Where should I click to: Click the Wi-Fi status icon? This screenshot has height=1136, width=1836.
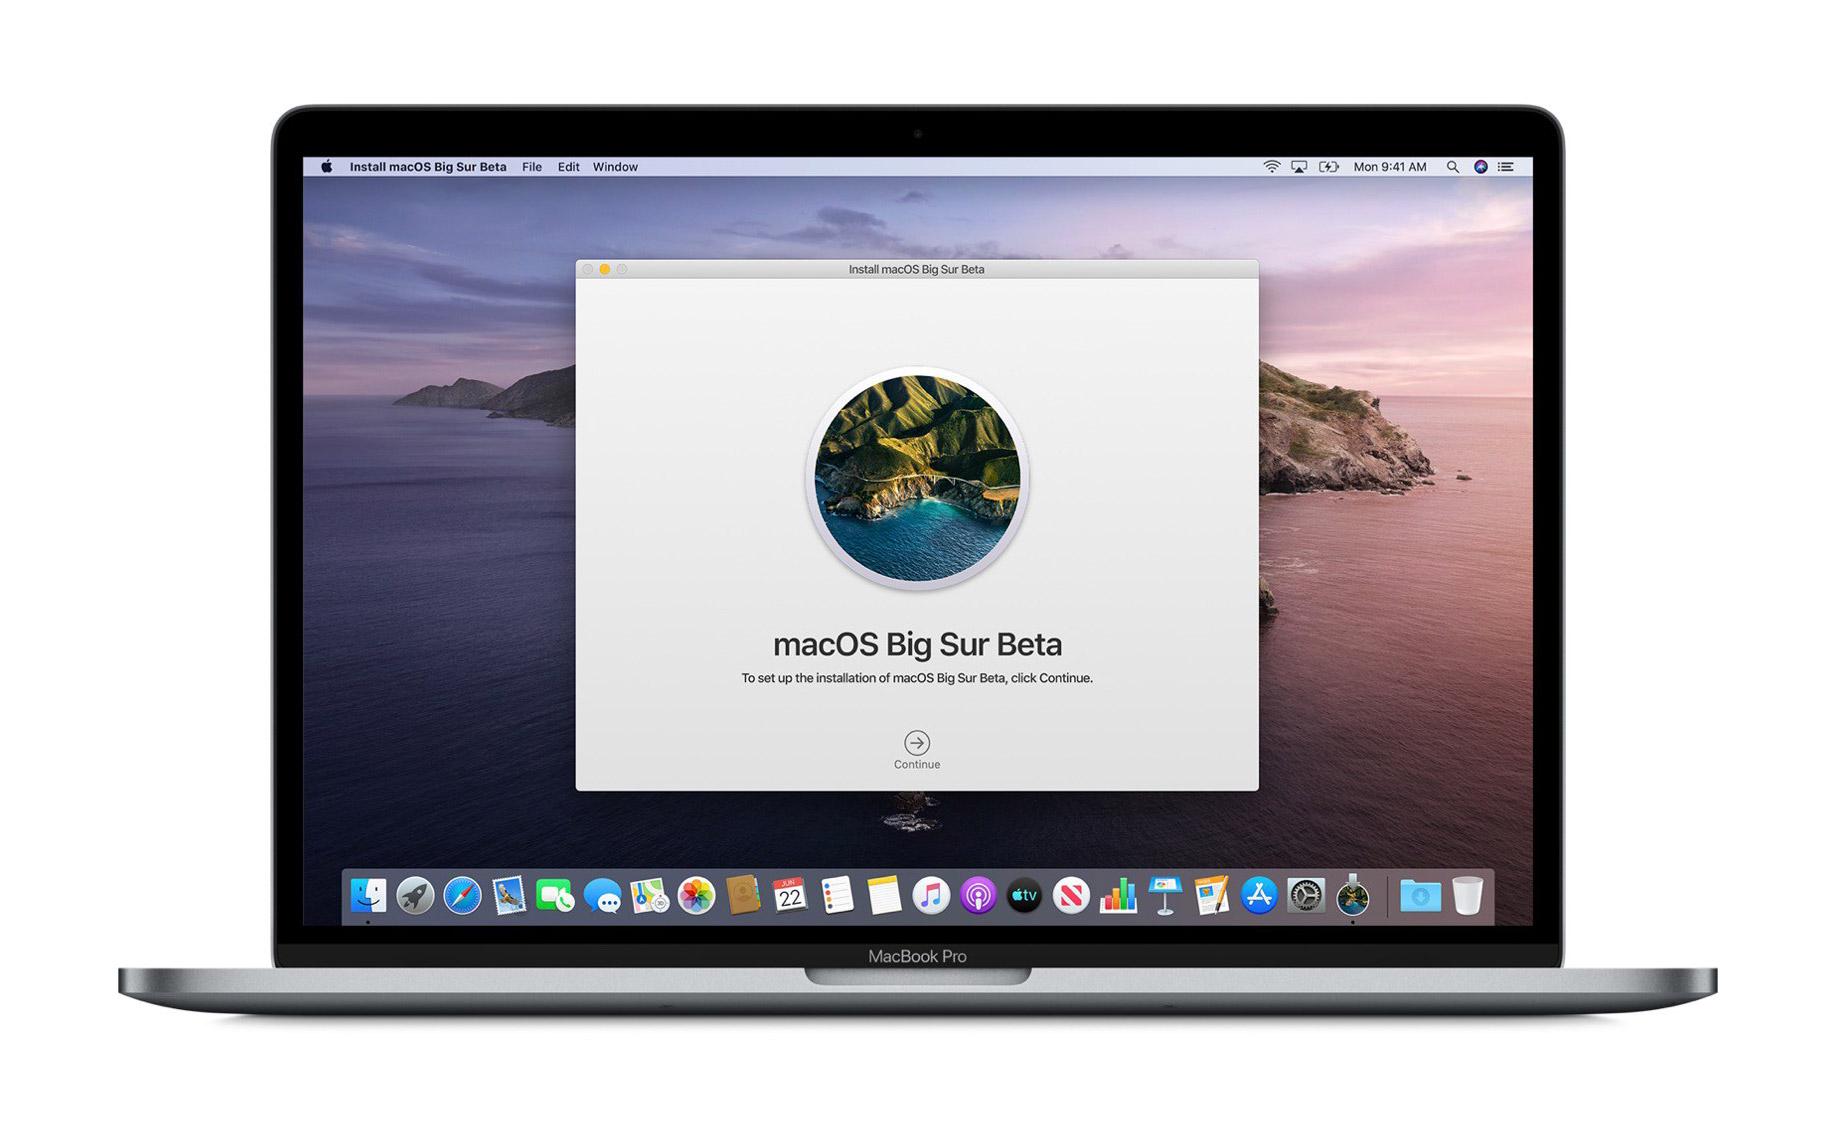pos(1271,167)
